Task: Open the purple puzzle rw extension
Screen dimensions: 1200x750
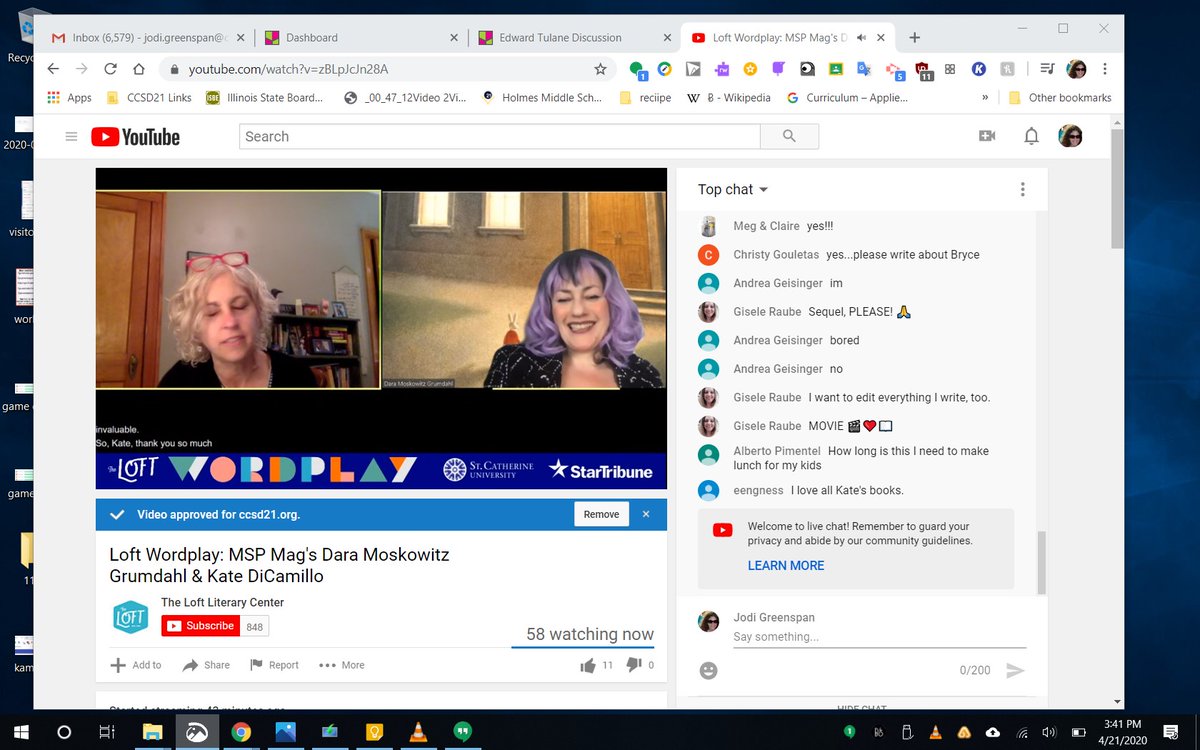Action: tap(721, 69)
